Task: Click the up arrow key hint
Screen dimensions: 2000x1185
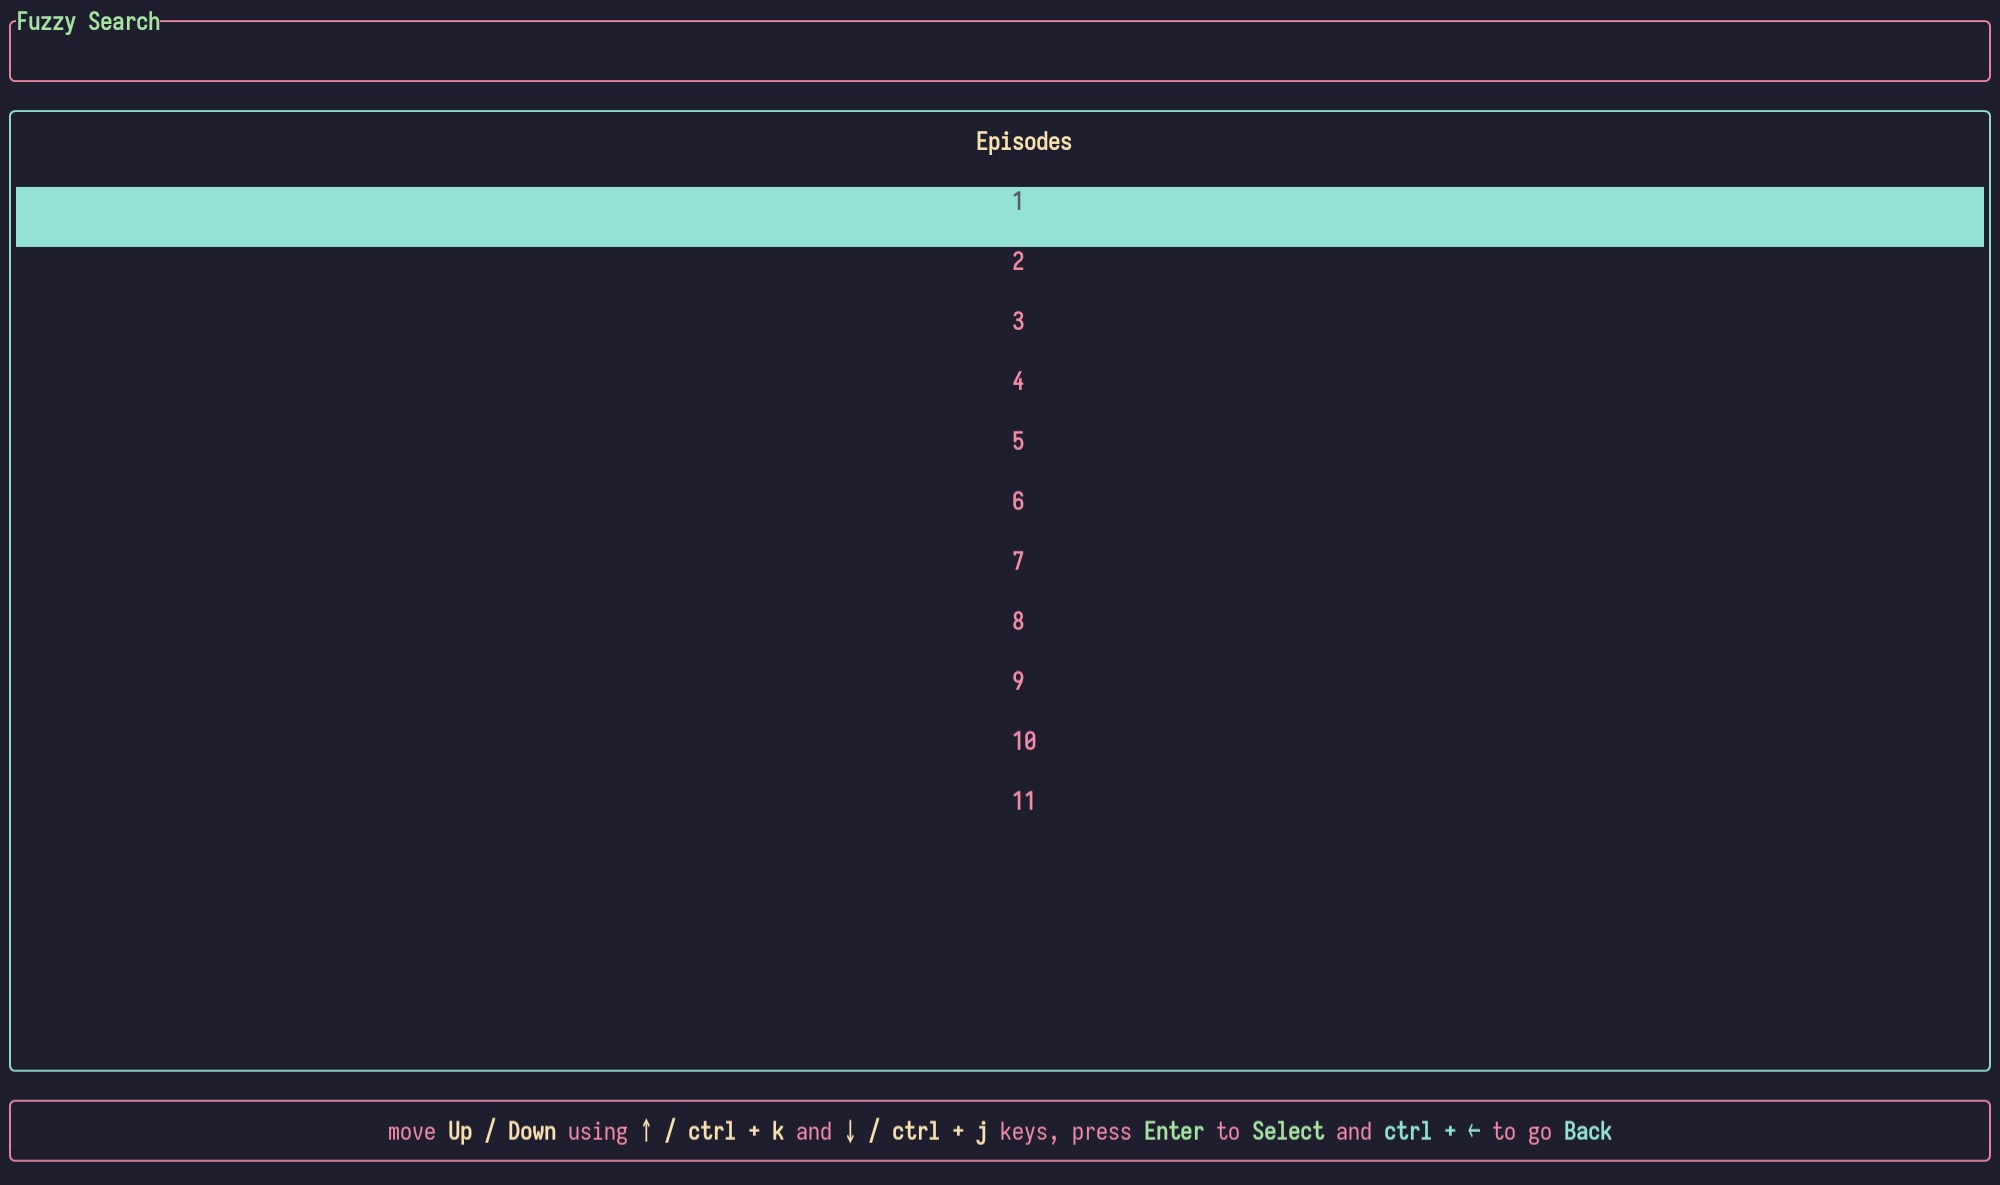Action: point(646,1131)
